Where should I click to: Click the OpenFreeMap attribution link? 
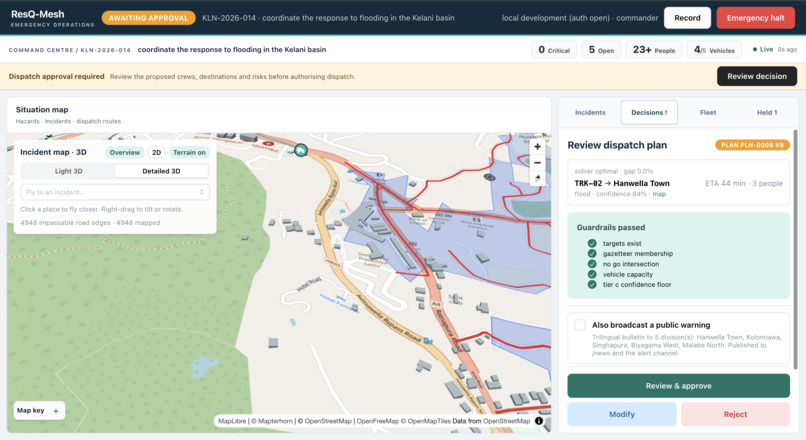point(378,421)
